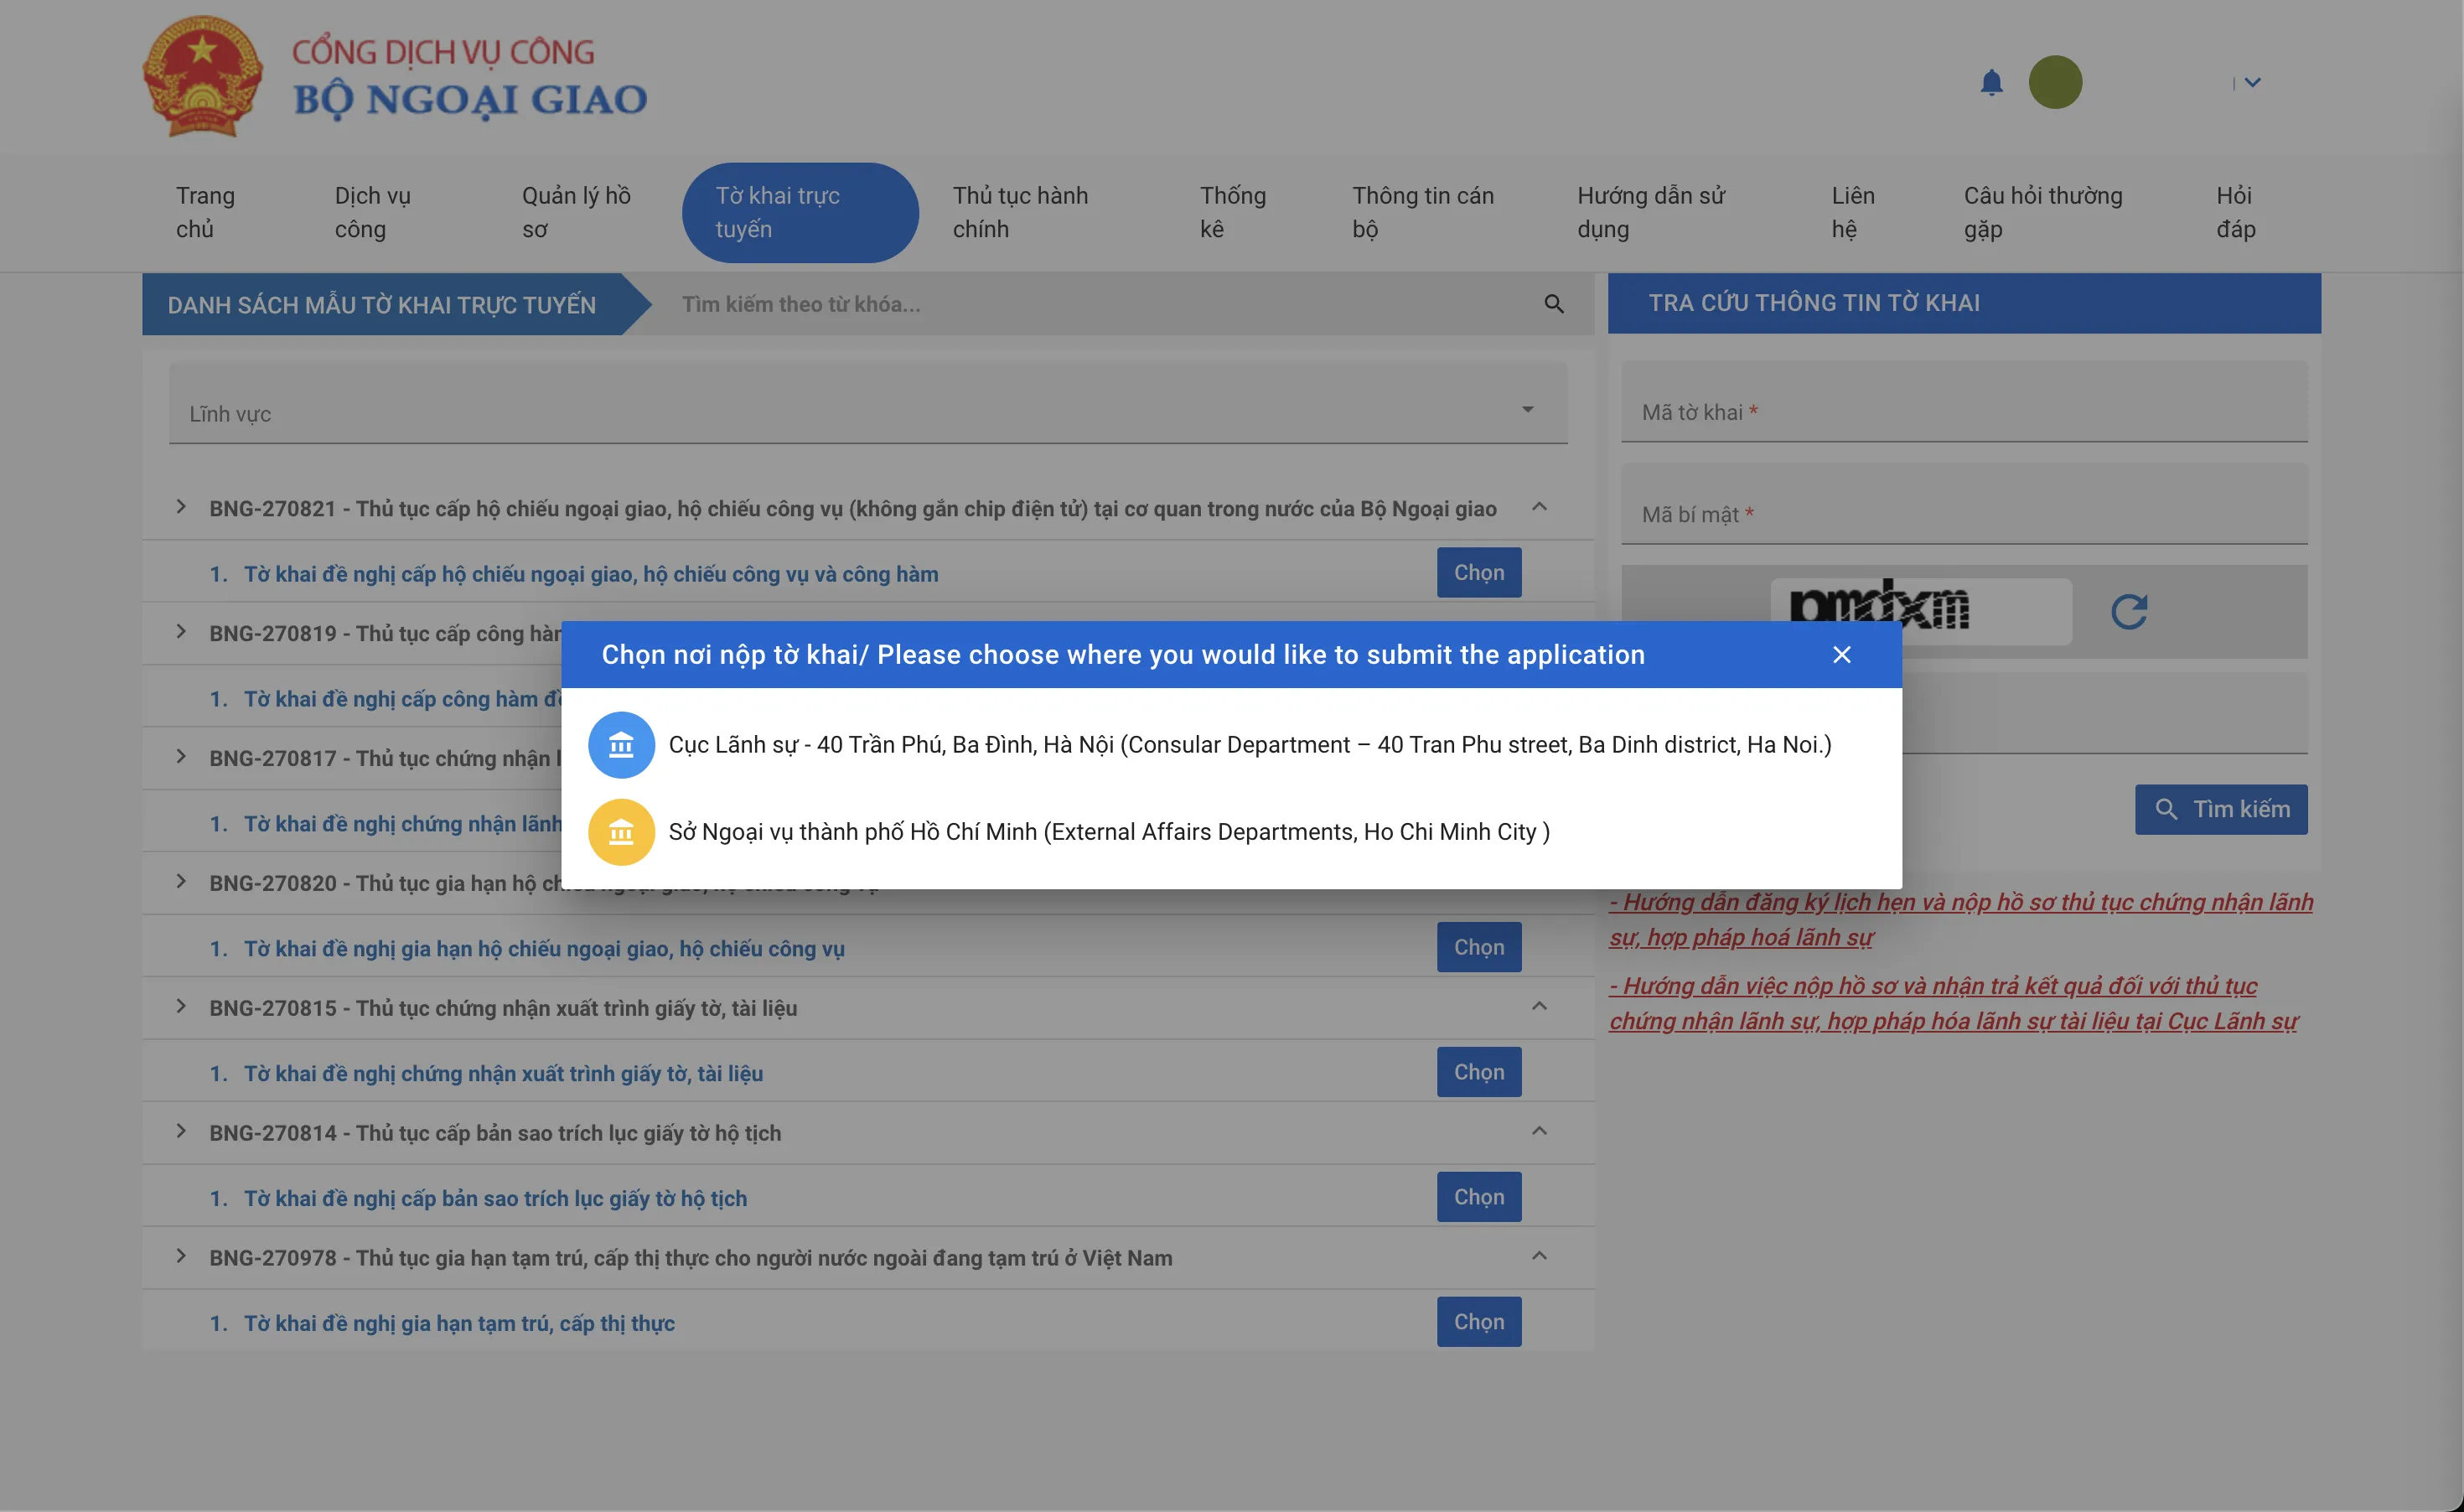Go to the Quản lý hồ sơ menu
This screenshot has width=2464, height=1512.
[576, 212]
